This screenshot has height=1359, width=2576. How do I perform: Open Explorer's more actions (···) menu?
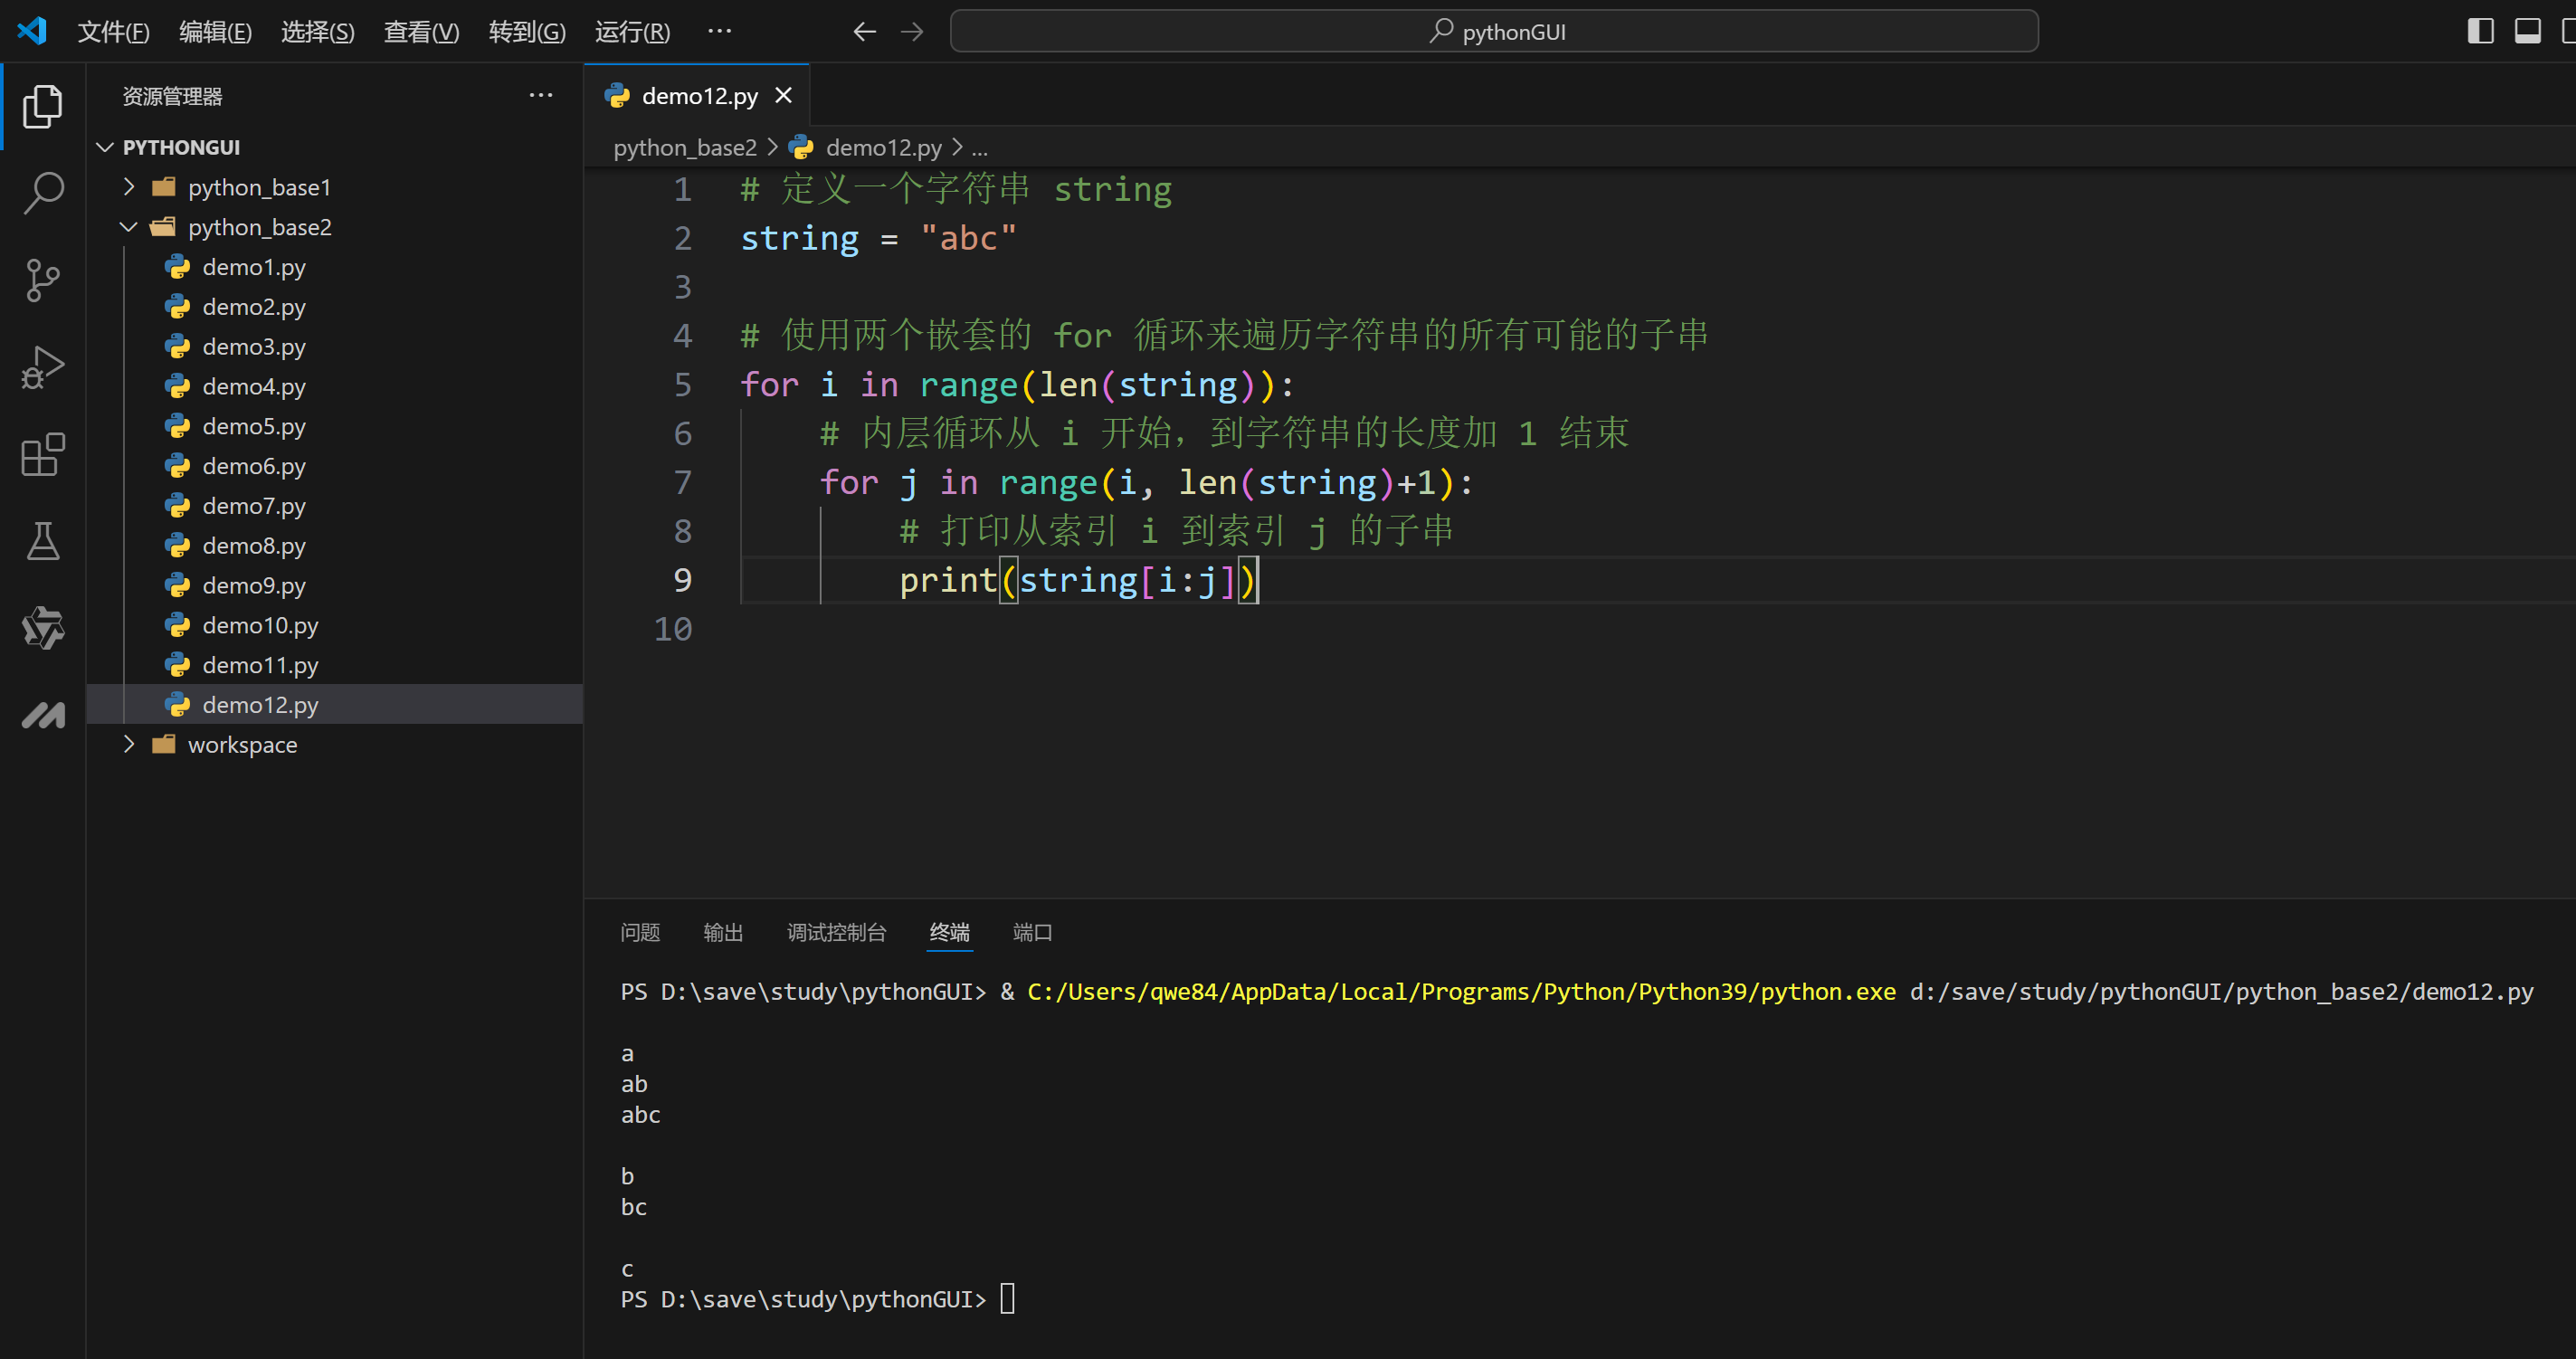[x=541, y=95]
